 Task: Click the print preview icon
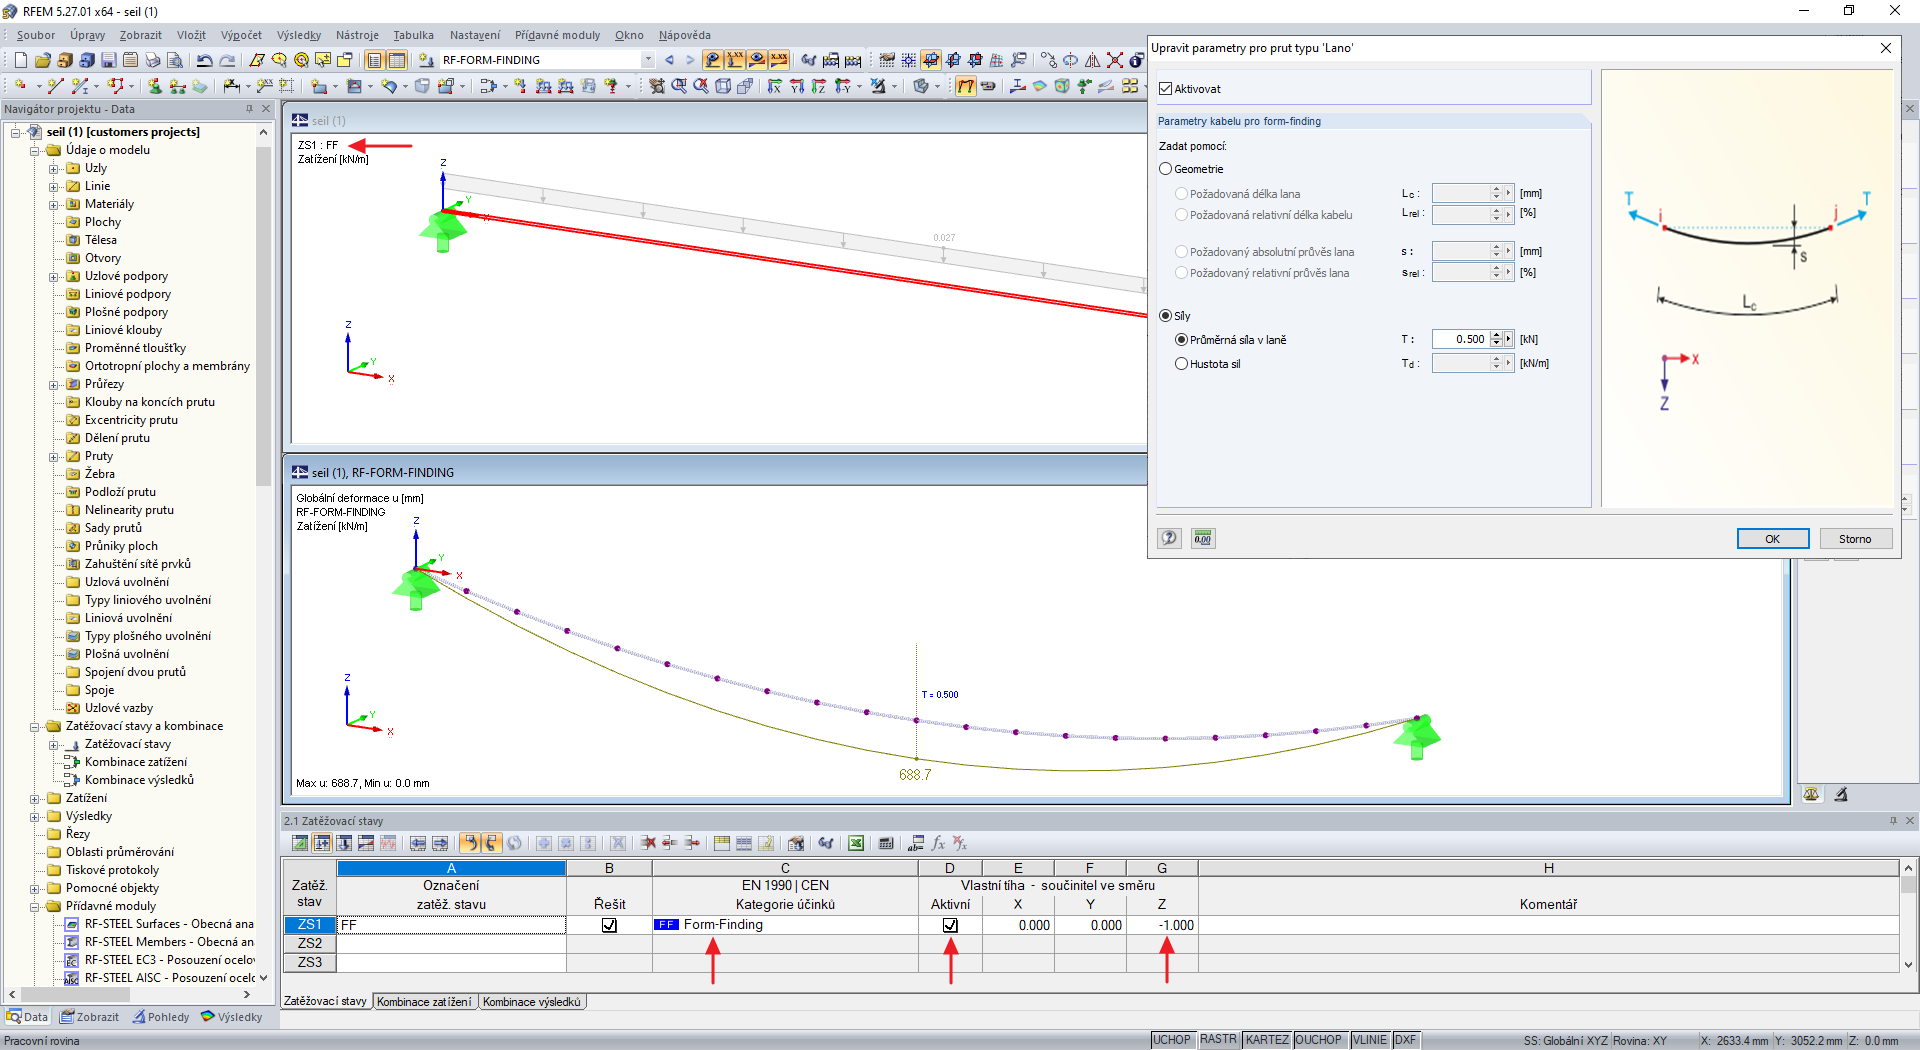click(x=174, y=60)
